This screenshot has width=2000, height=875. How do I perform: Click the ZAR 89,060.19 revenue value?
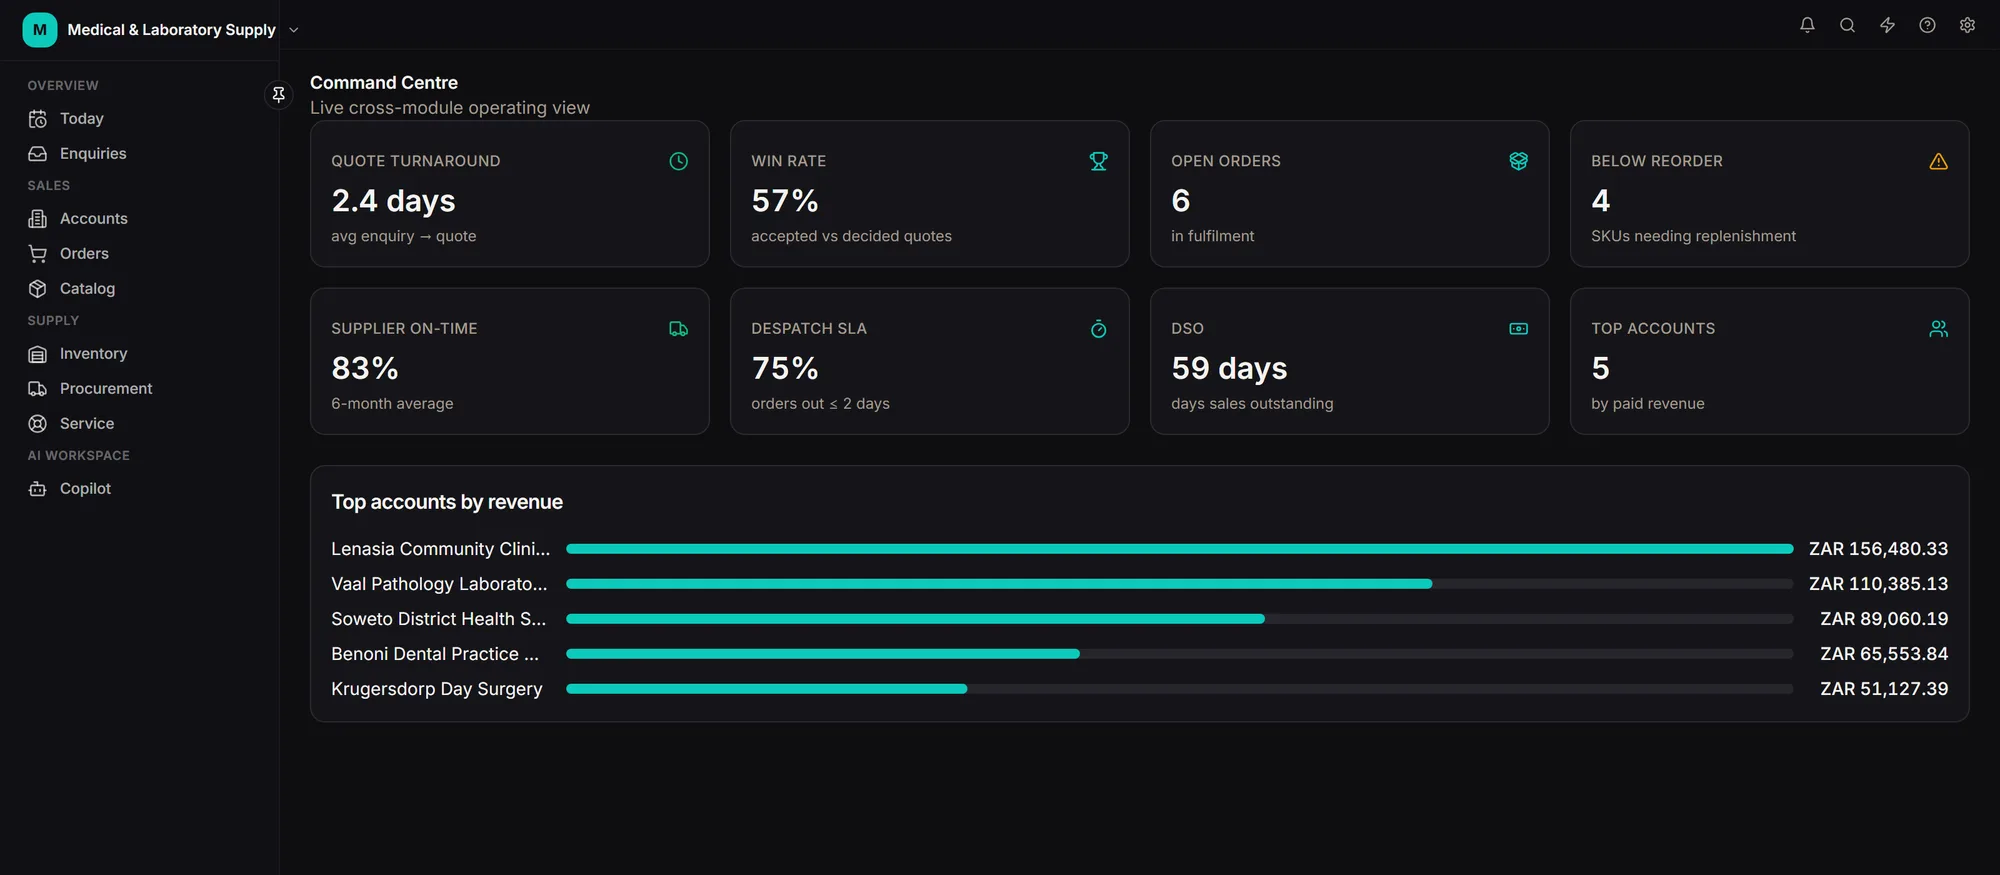click(1884, 619)
